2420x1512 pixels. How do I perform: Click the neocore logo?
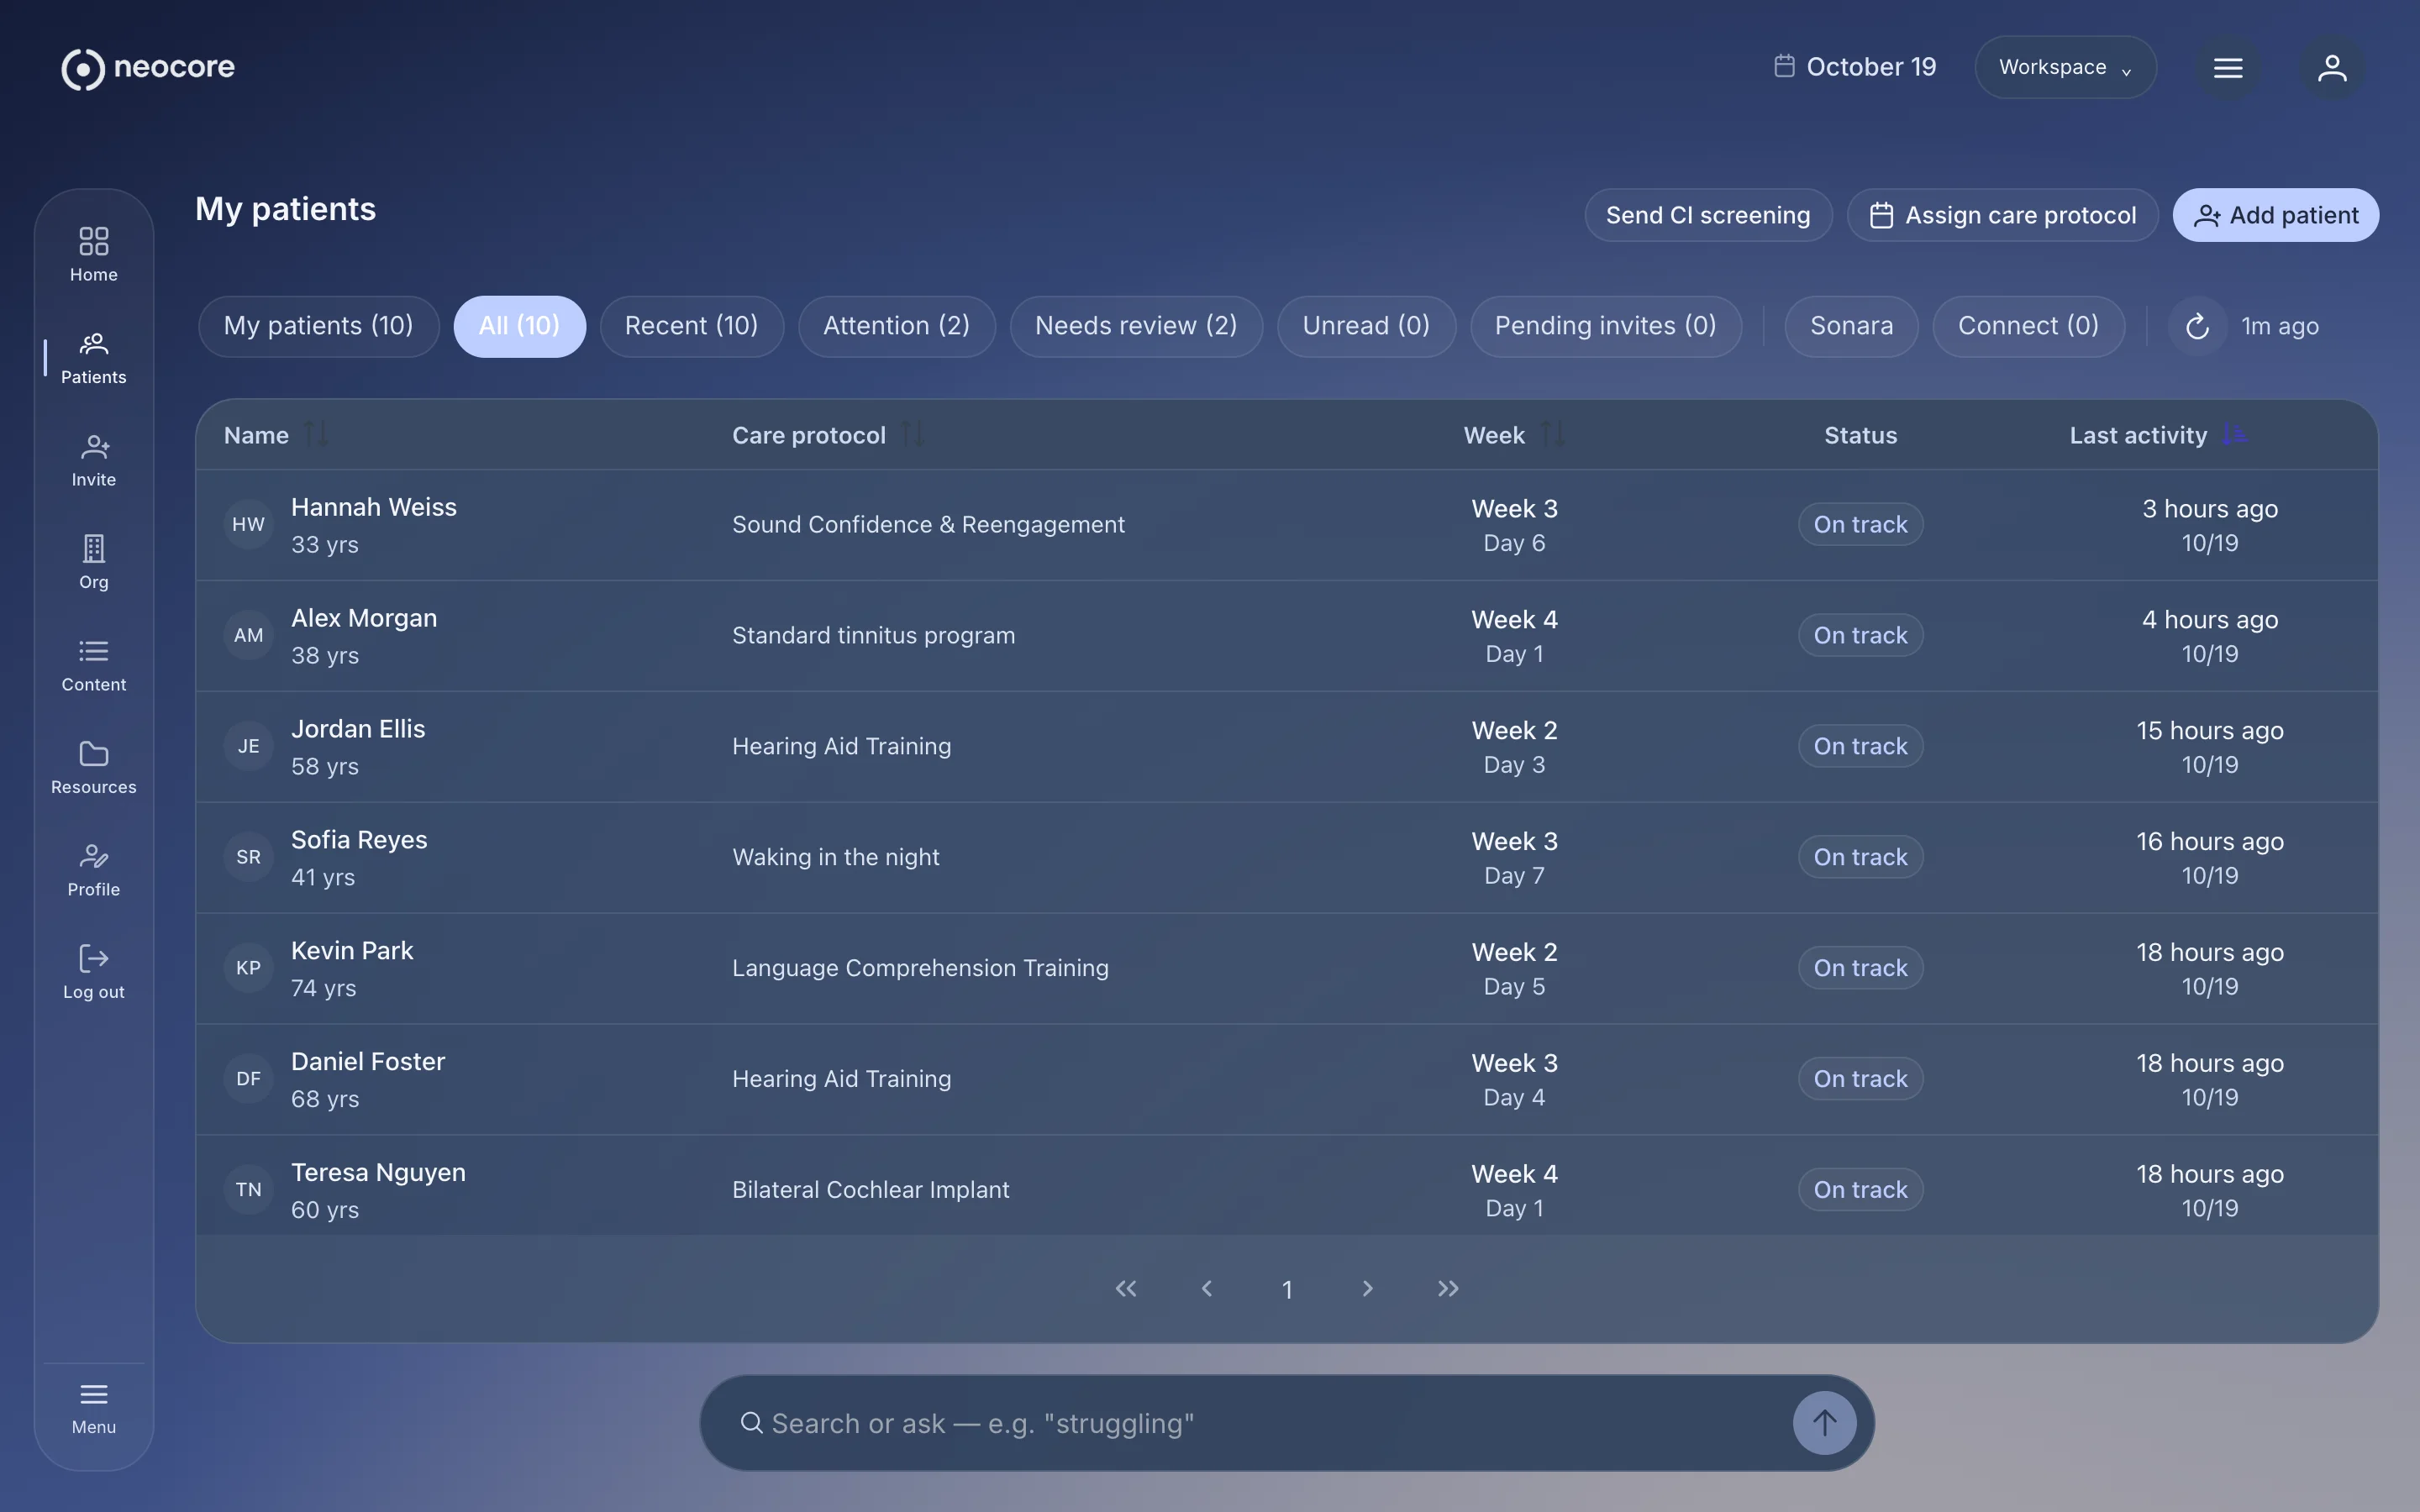[x=148, y=68]
